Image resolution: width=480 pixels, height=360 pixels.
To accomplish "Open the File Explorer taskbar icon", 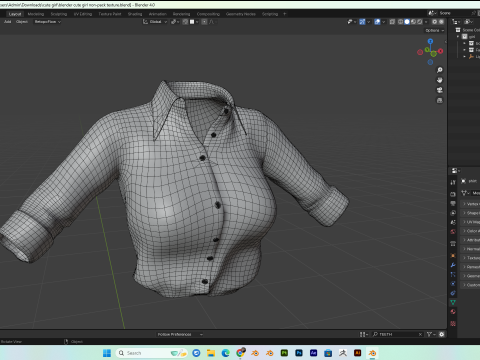I will click(x=211, y=353).
